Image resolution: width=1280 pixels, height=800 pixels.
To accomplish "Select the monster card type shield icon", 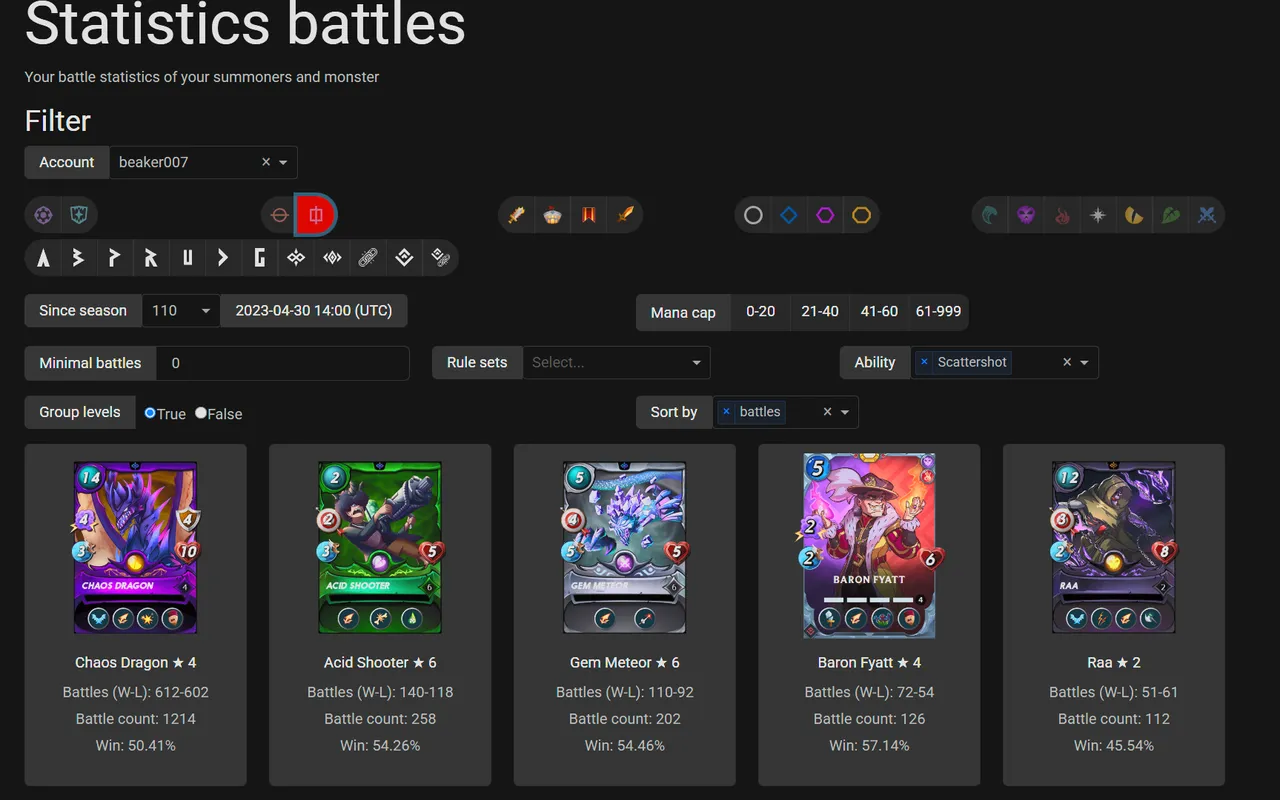I will (79, 215).
